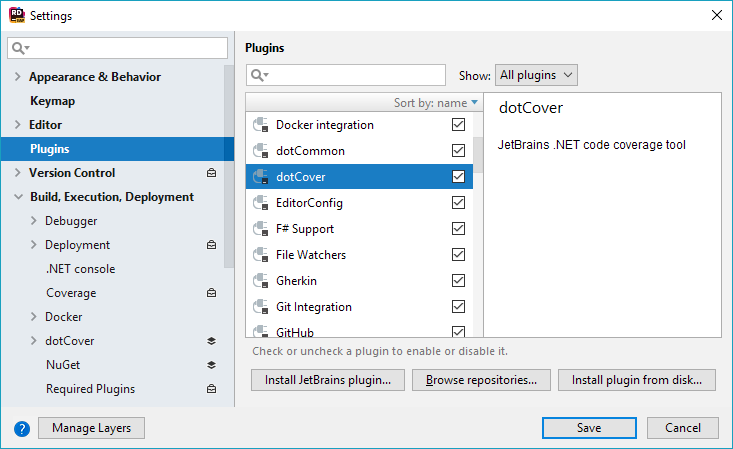Open the NuGet settings page
Image resolution: width=733 pixels, height=449 pixels.
[63, 365]
